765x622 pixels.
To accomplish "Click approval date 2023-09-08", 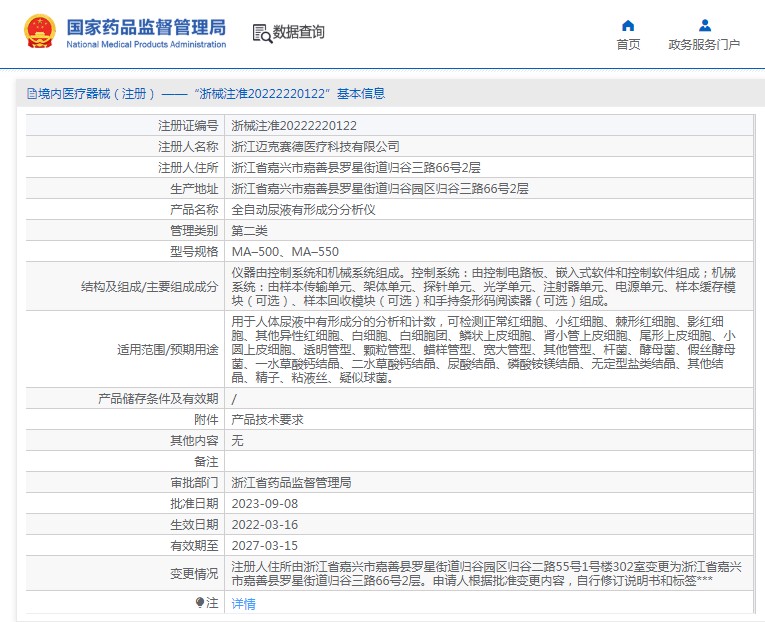I will pyautogui.click(x=264, y=503).
